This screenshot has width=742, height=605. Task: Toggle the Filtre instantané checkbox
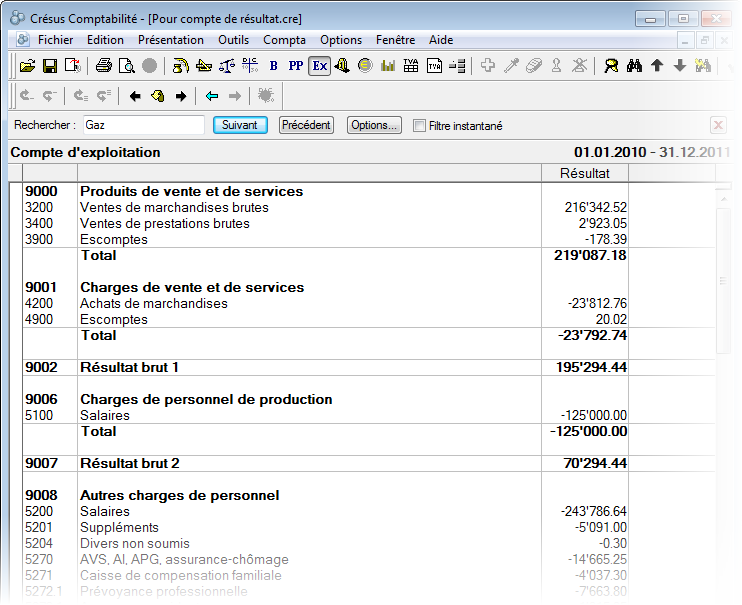coord(419,125)
